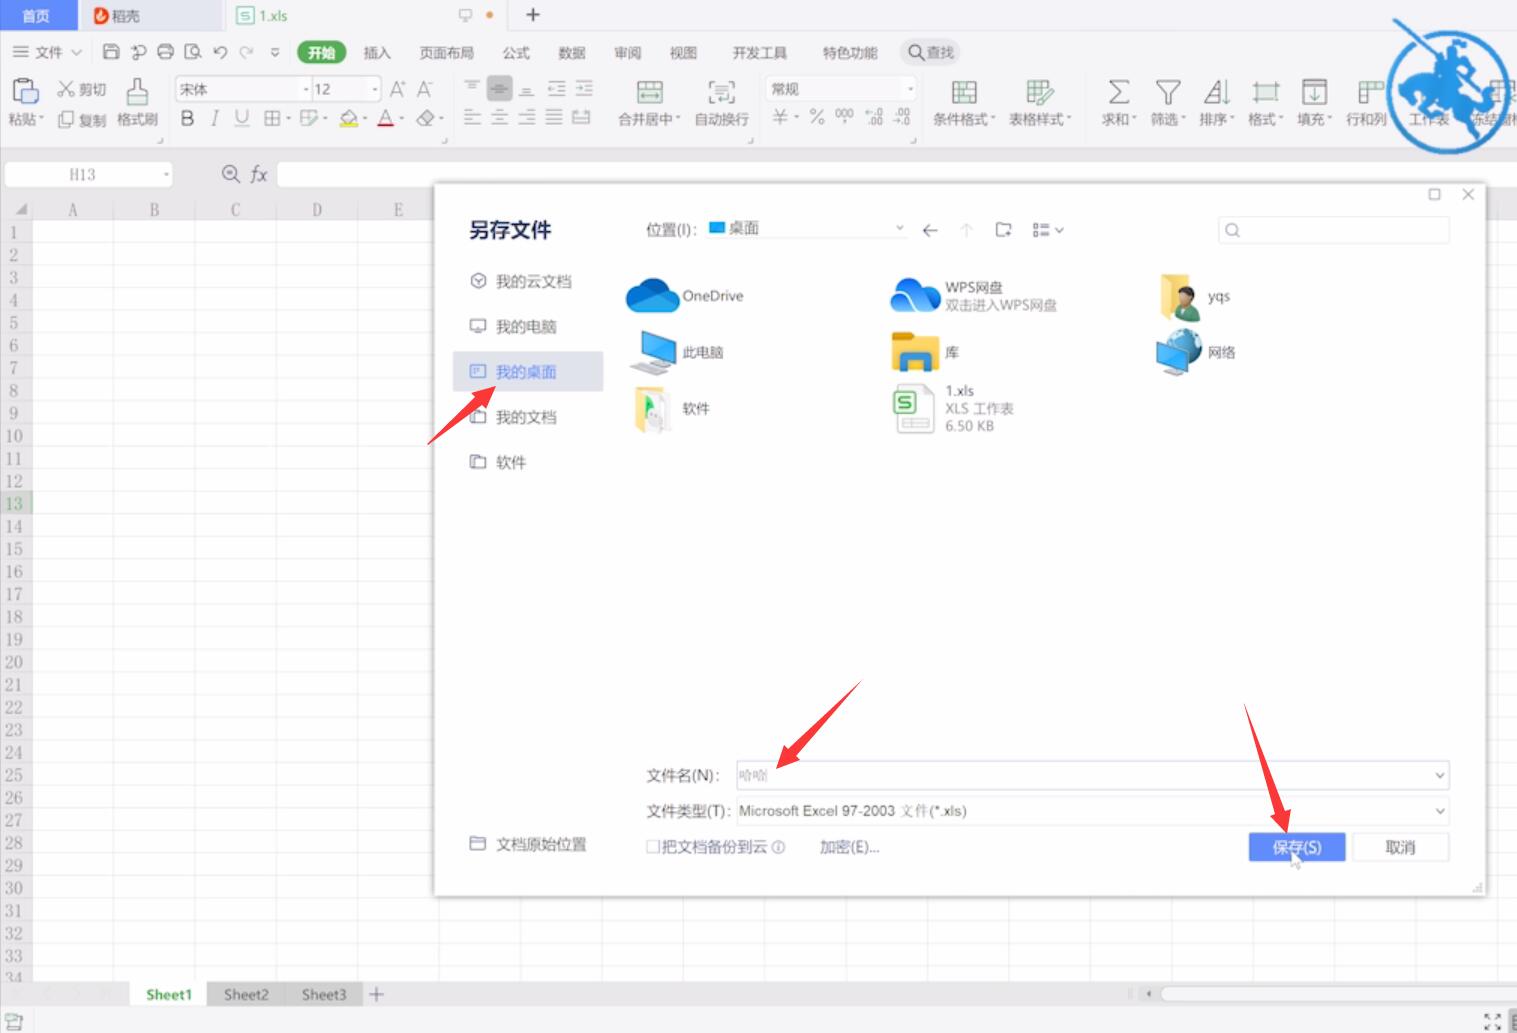Select 我的文档 in sidebar

pos(528,417)
